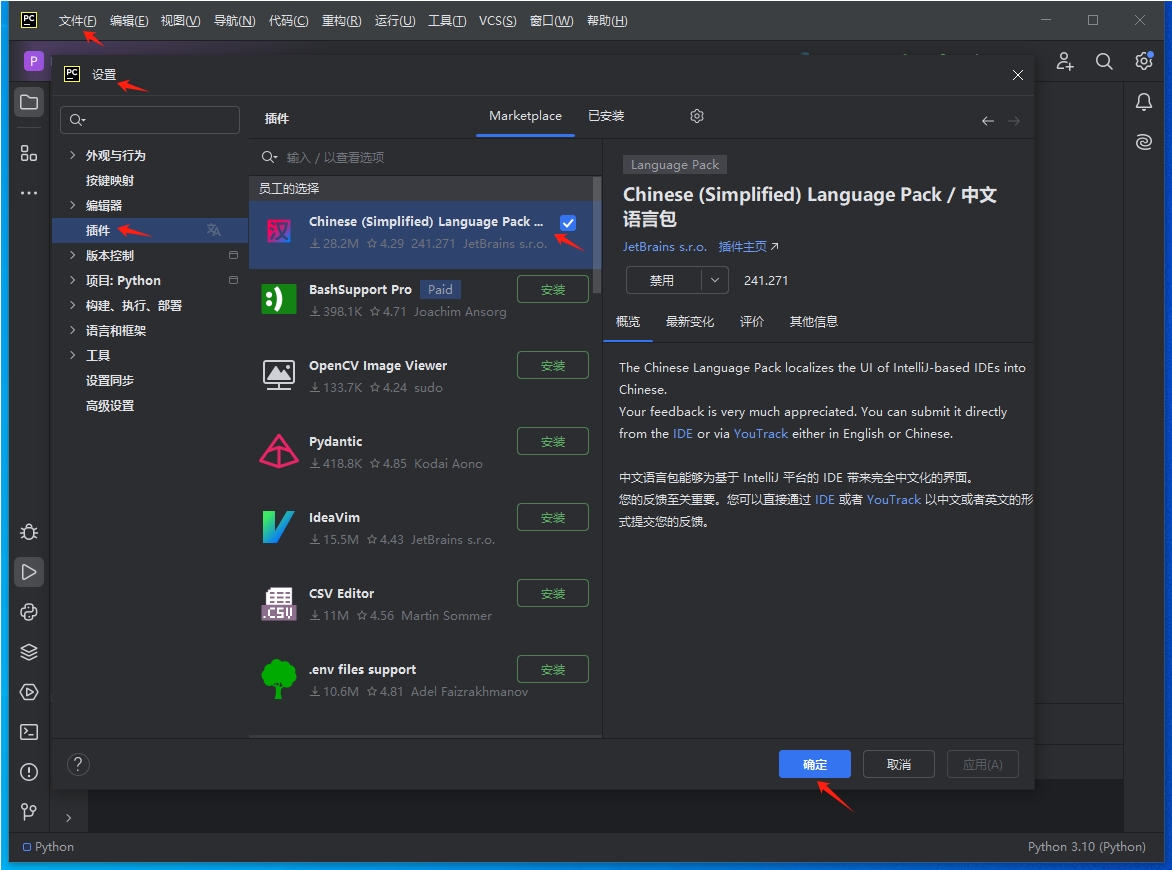
Task: Expand the 语言和框架 settings node
Action: tap(73, 330)
